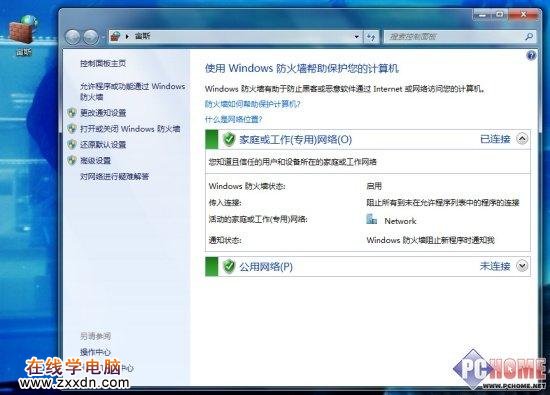
Task: Click shield icon next to 更改通知设置
Action: tap(72, 113)
